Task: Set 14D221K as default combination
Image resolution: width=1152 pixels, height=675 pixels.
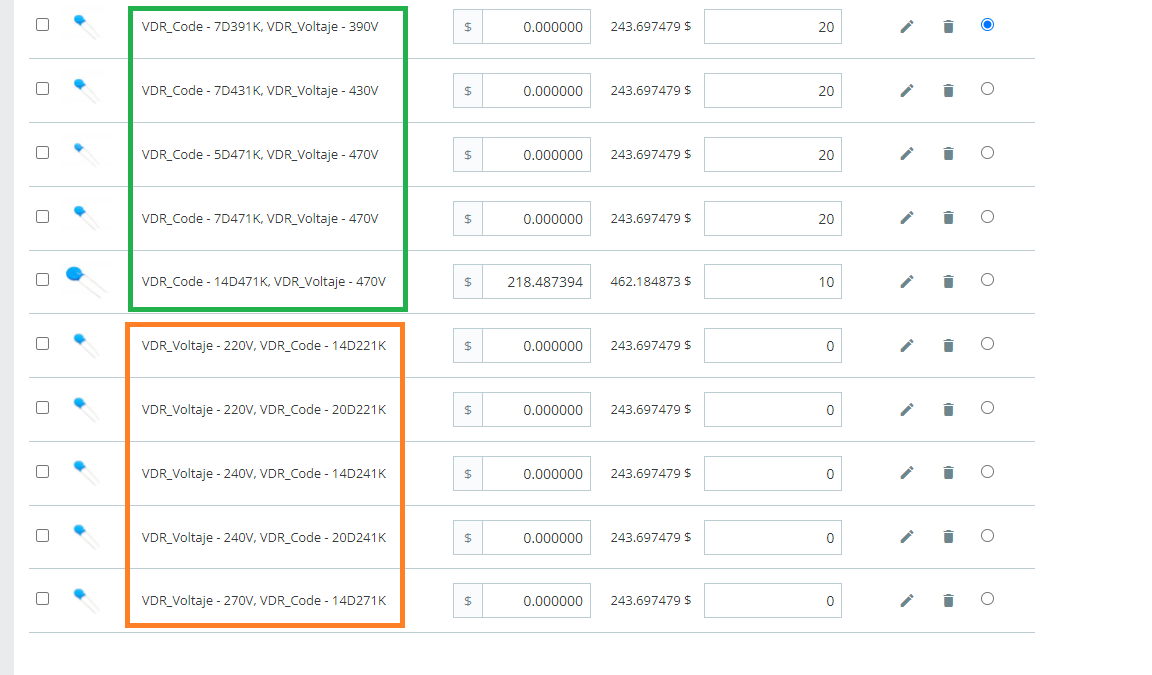Action: 987,343
